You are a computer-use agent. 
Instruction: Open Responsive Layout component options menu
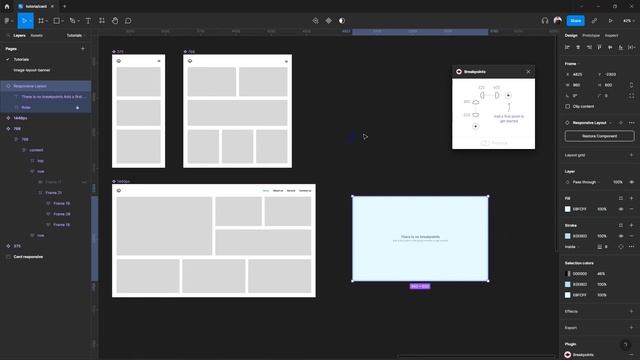tap(631, 123)
